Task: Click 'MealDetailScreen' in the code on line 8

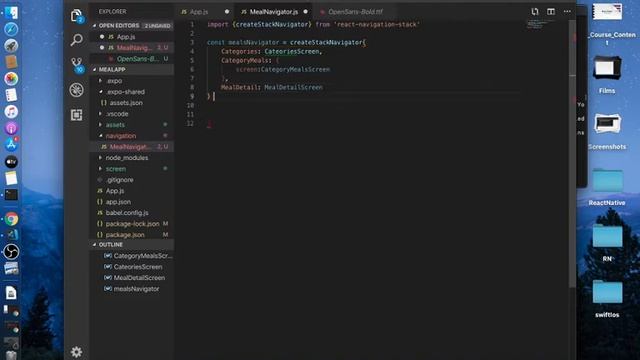Action: click(293, 87)
